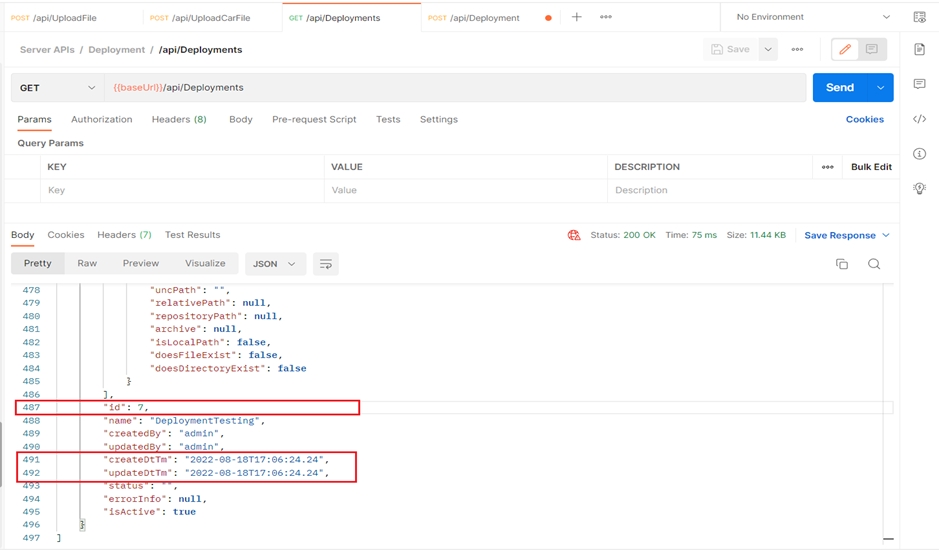939x550 pixels.
Task: Click the code snippet icon in sidebar
Action: [919, 119]
